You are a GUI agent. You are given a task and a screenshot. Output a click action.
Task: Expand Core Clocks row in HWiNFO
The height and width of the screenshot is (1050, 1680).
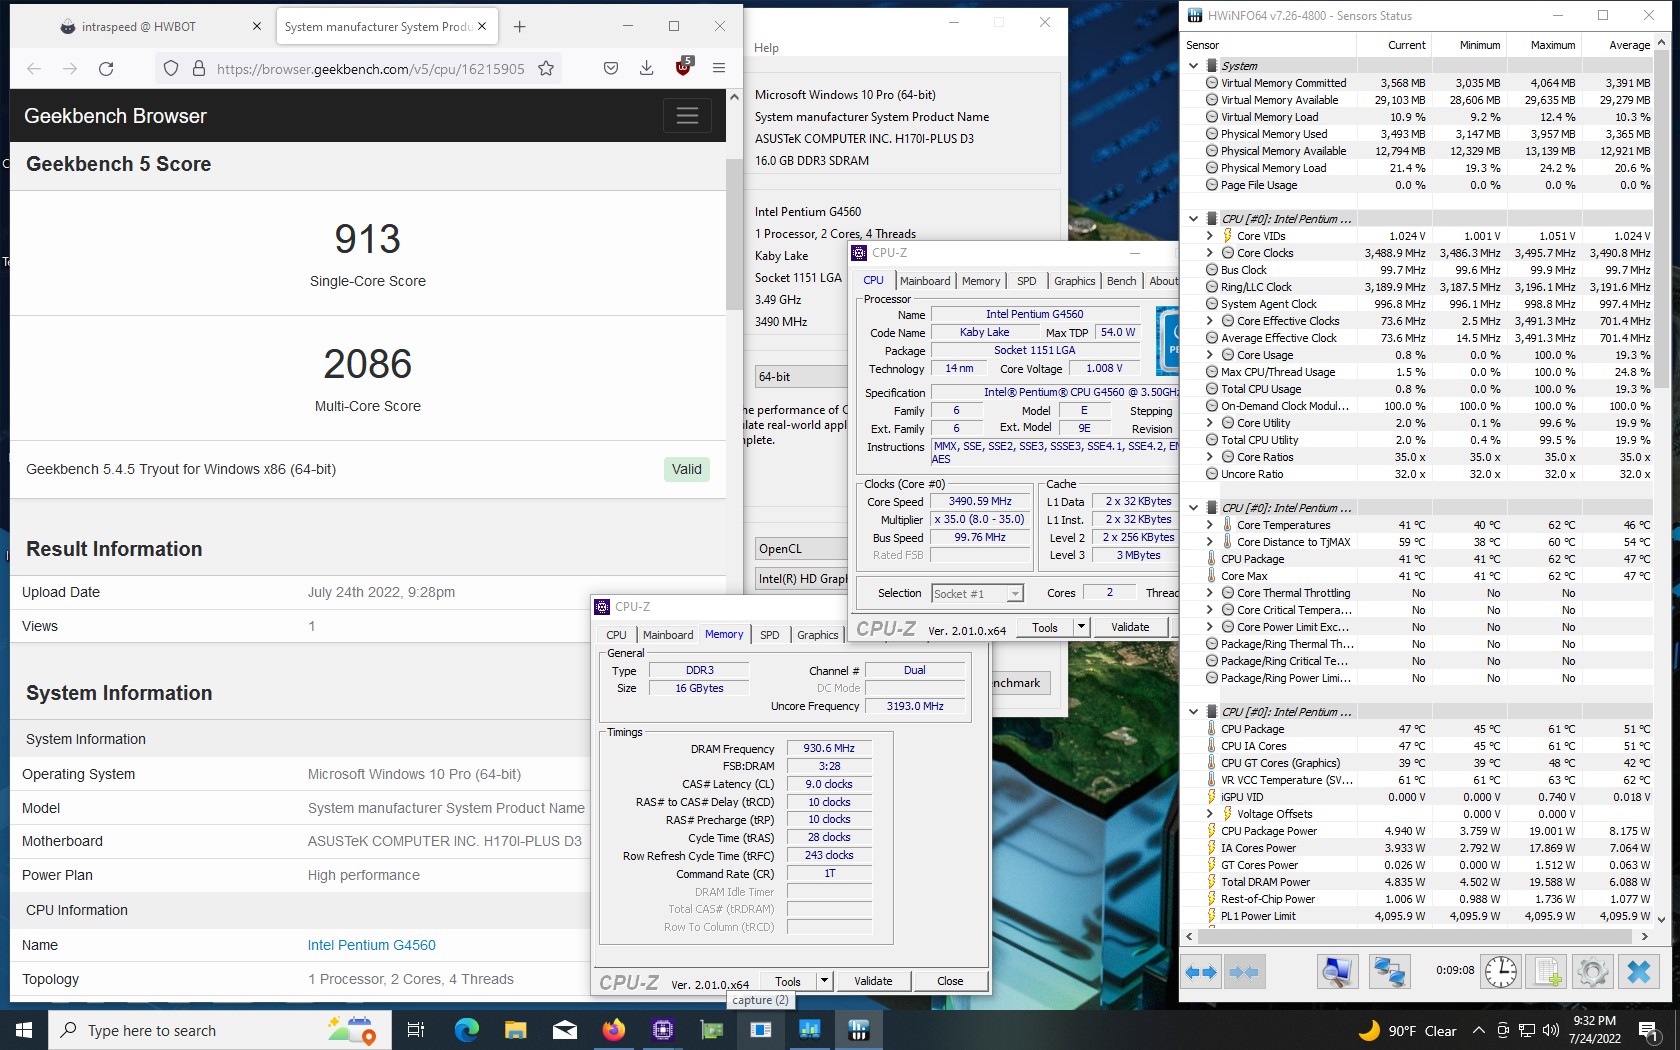(x=1209, y=253)
